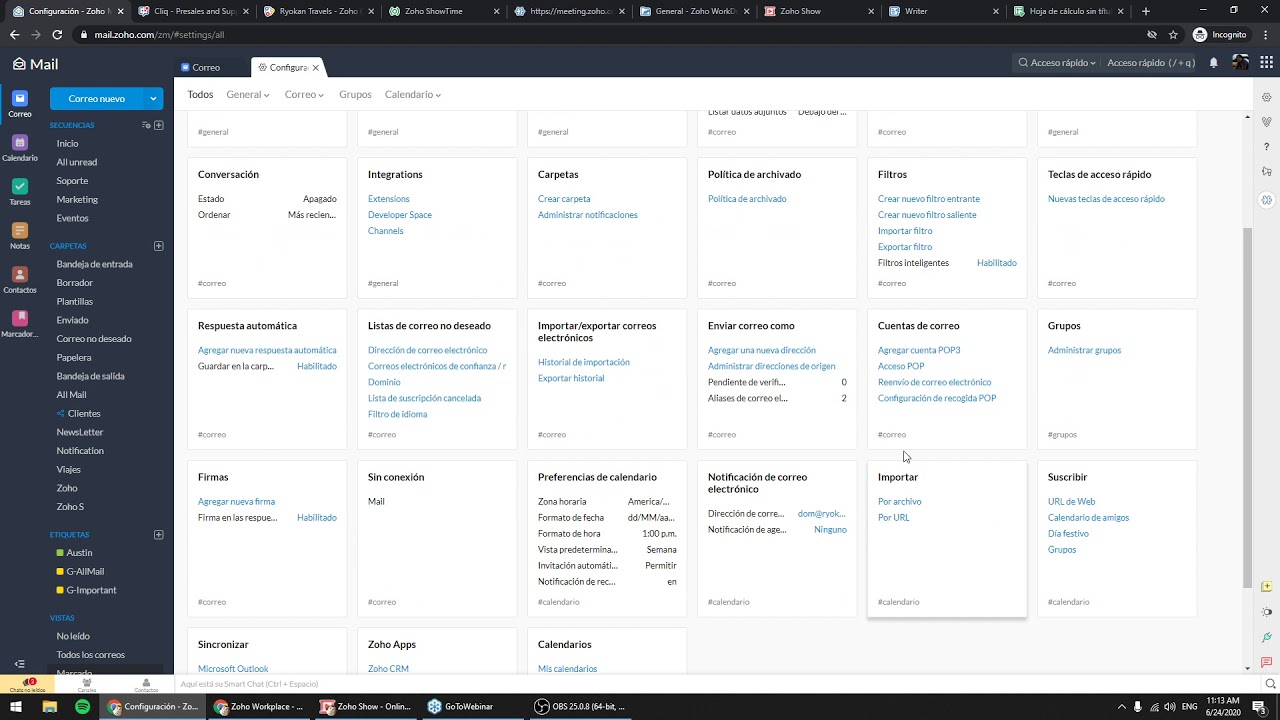The height and width of the screenshot is (720, 1280).
Task: Open the sticky note icon in right rail
Action: click(x=1267, y=586)
